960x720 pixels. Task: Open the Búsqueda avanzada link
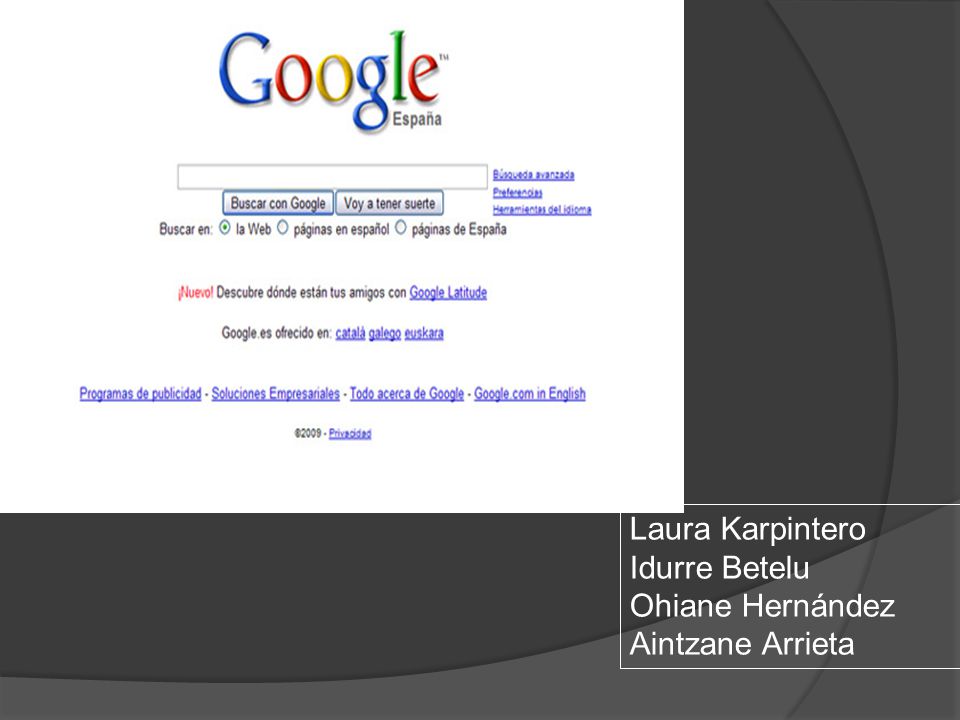tap(533, 175)
